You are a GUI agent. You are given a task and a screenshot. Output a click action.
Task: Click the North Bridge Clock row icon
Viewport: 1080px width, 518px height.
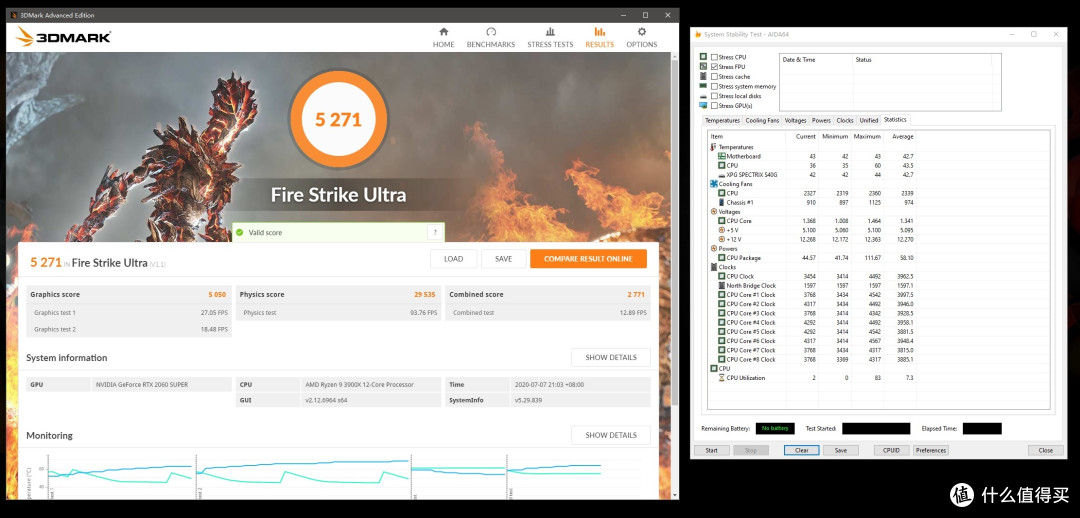[x=721, y=285]
